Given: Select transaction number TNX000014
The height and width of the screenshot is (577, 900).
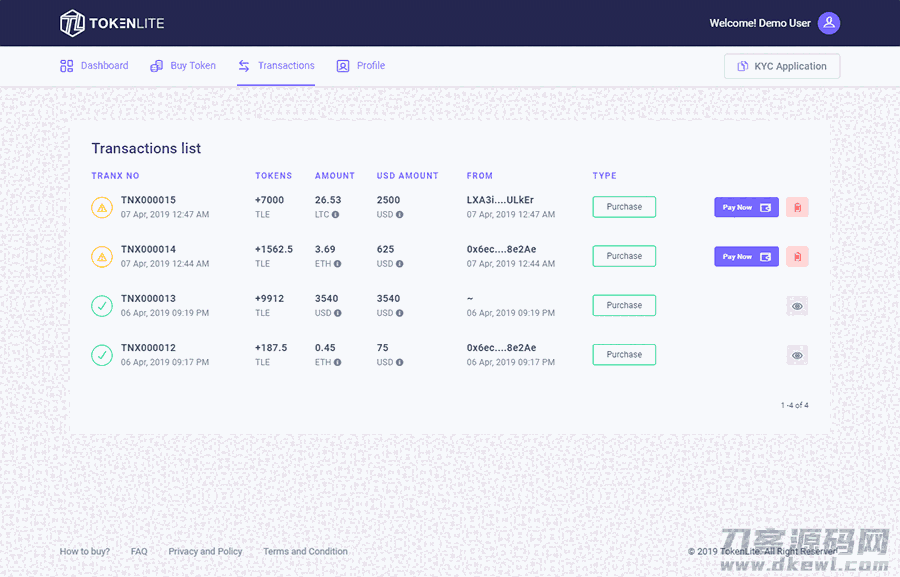Looking at the screenshot, I should click(x=148, y=249).
